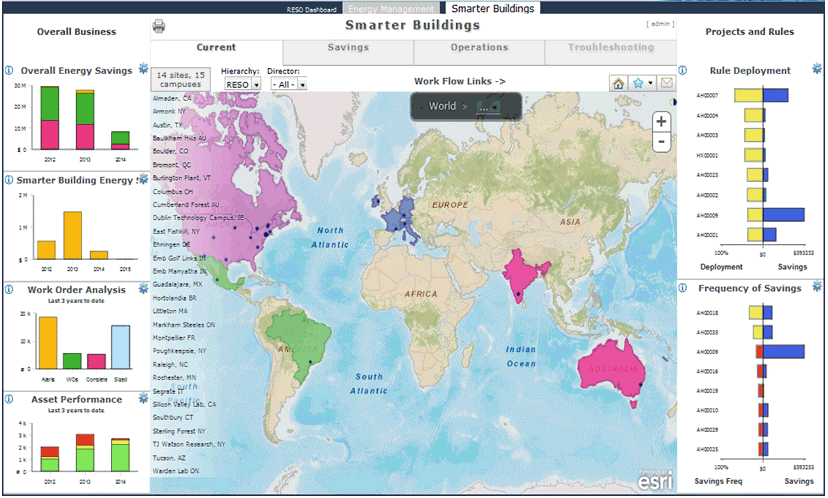Click the star favorites icon
Image resolution: width=828 pixels, height=498 pixels.
(638, 83)
